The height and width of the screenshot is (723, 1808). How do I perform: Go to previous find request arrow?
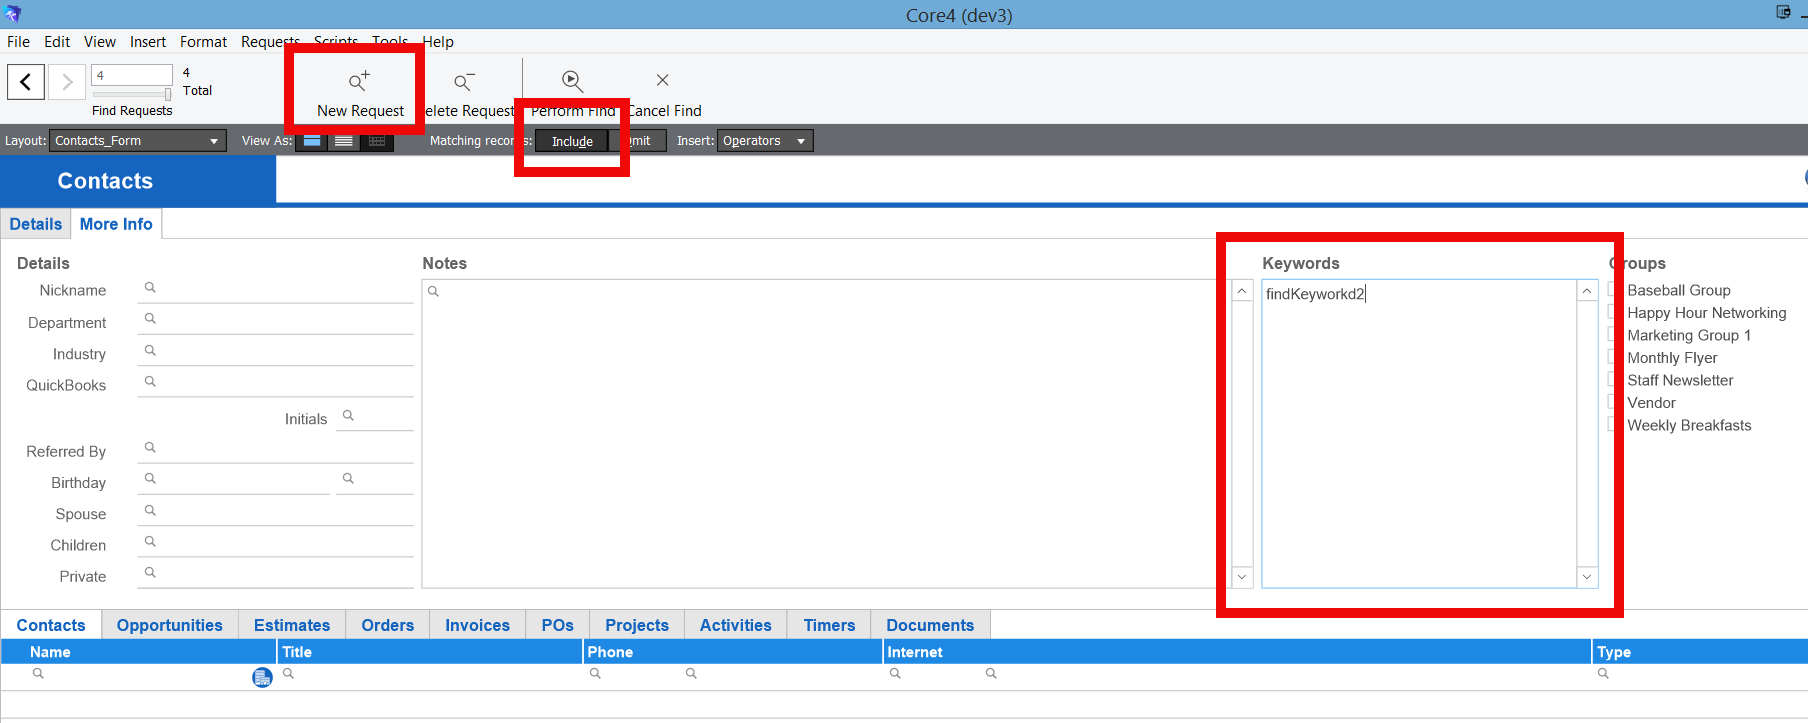[26, 82]
